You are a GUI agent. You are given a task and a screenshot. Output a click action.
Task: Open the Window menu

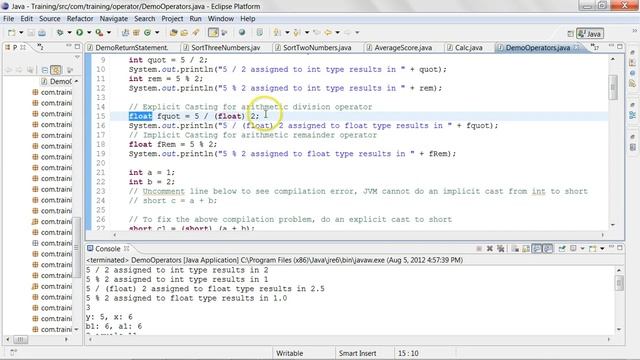point(220,19)
